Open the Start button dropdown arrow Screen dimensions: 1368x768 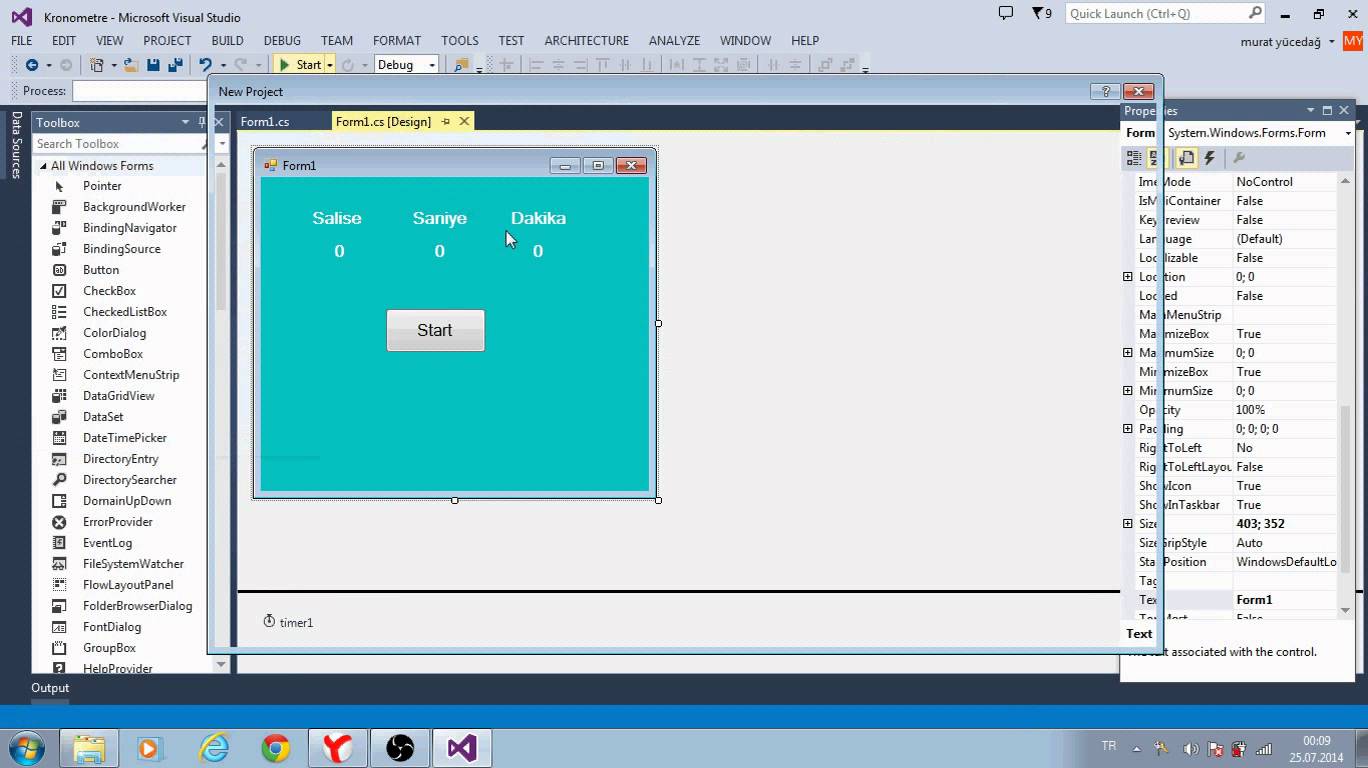329,65
